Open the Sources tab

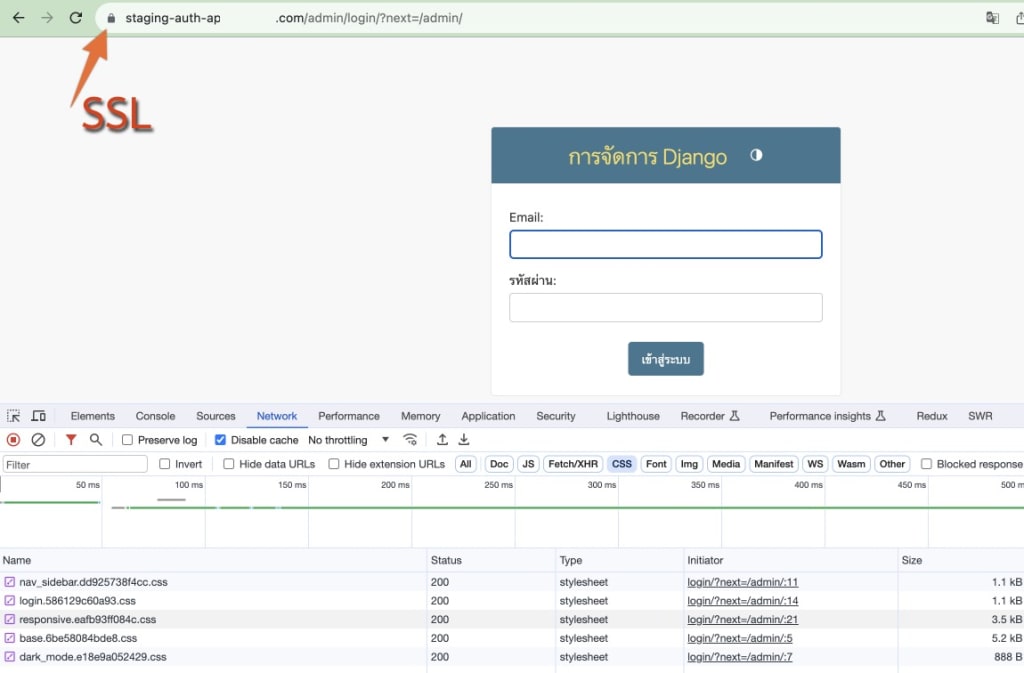click(216, 416)
